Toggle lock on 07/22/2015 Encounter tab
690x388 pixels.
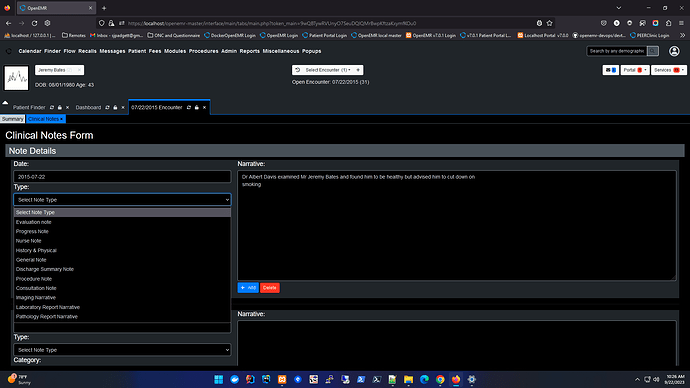click(197, 107)
